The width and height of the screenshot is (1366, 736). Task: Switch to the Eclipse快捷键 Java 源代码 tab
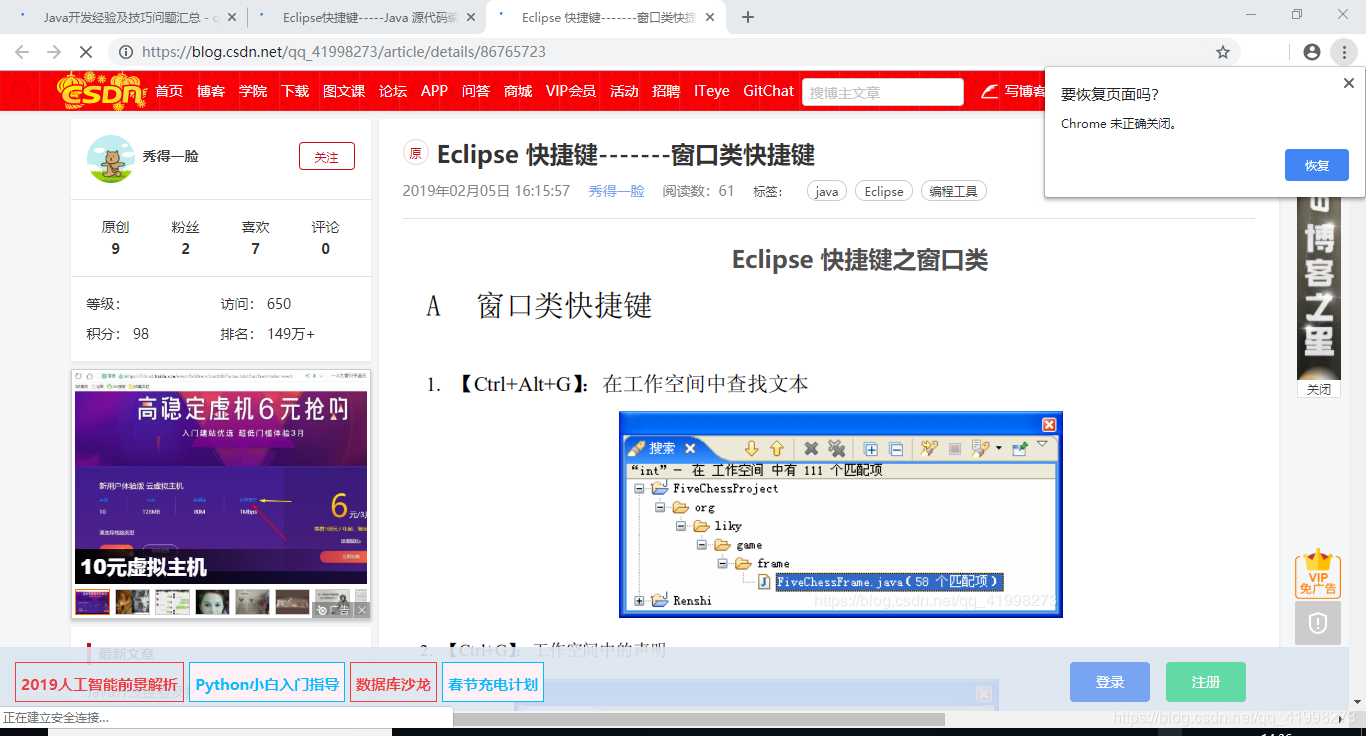pos(365,17)
